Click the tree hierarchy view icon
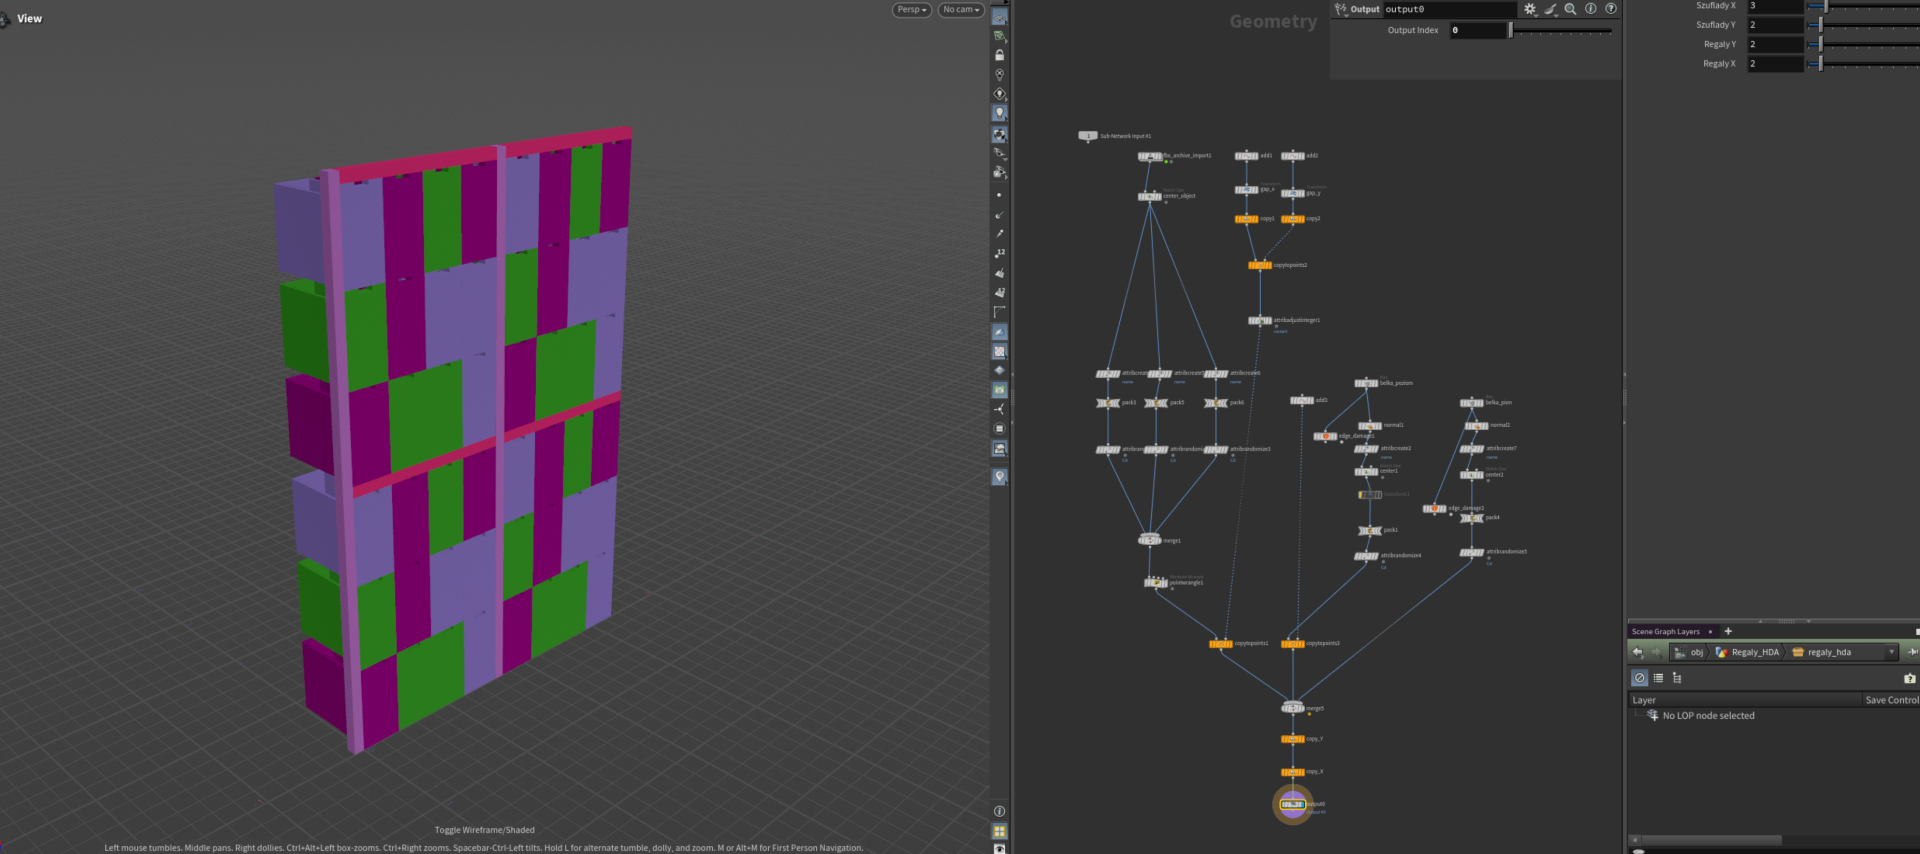Screen dimensions: 1920x854 click(x=1677, y=678)
